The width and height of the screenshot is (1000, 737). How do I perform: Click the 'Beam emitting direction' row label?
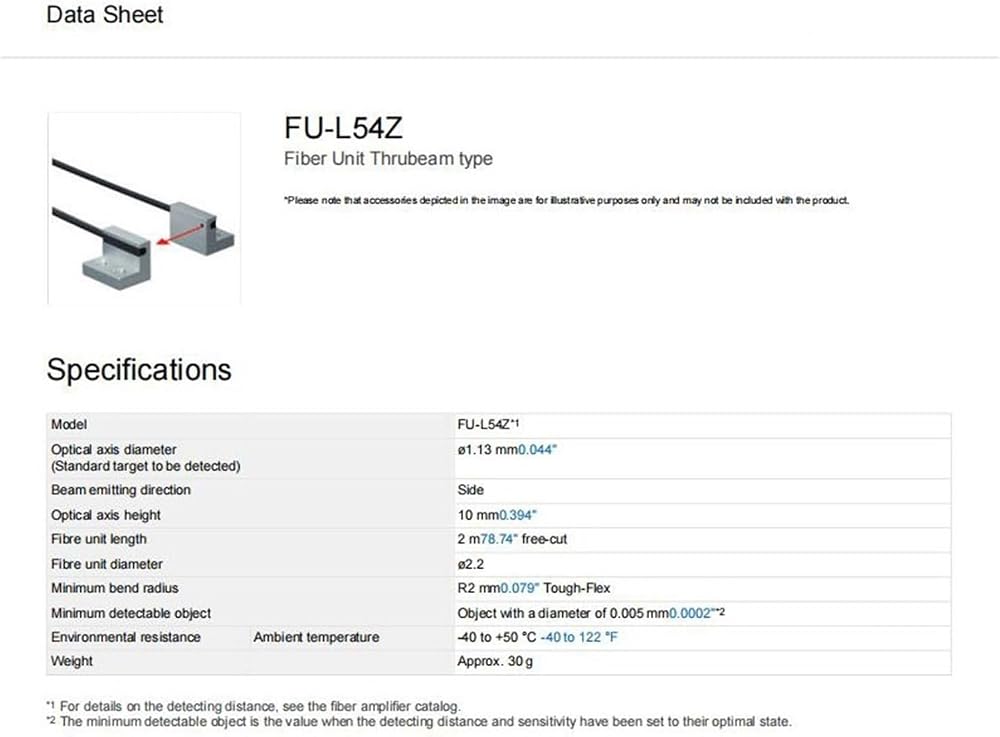[x=121, y=490]
